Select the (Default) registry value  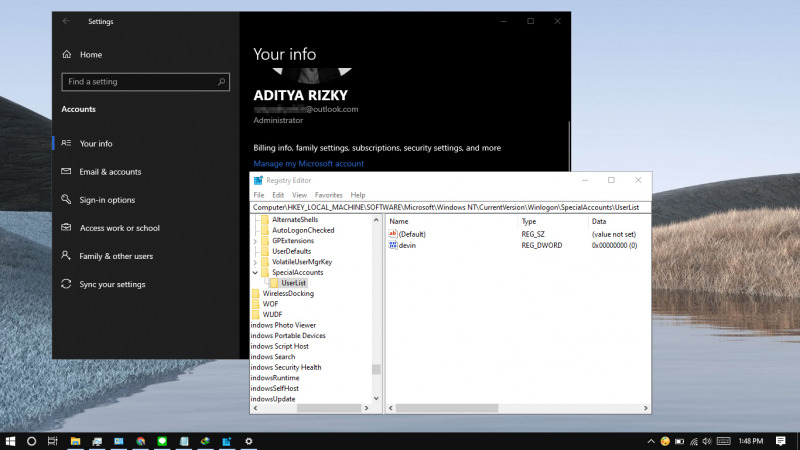coord(412,234)
